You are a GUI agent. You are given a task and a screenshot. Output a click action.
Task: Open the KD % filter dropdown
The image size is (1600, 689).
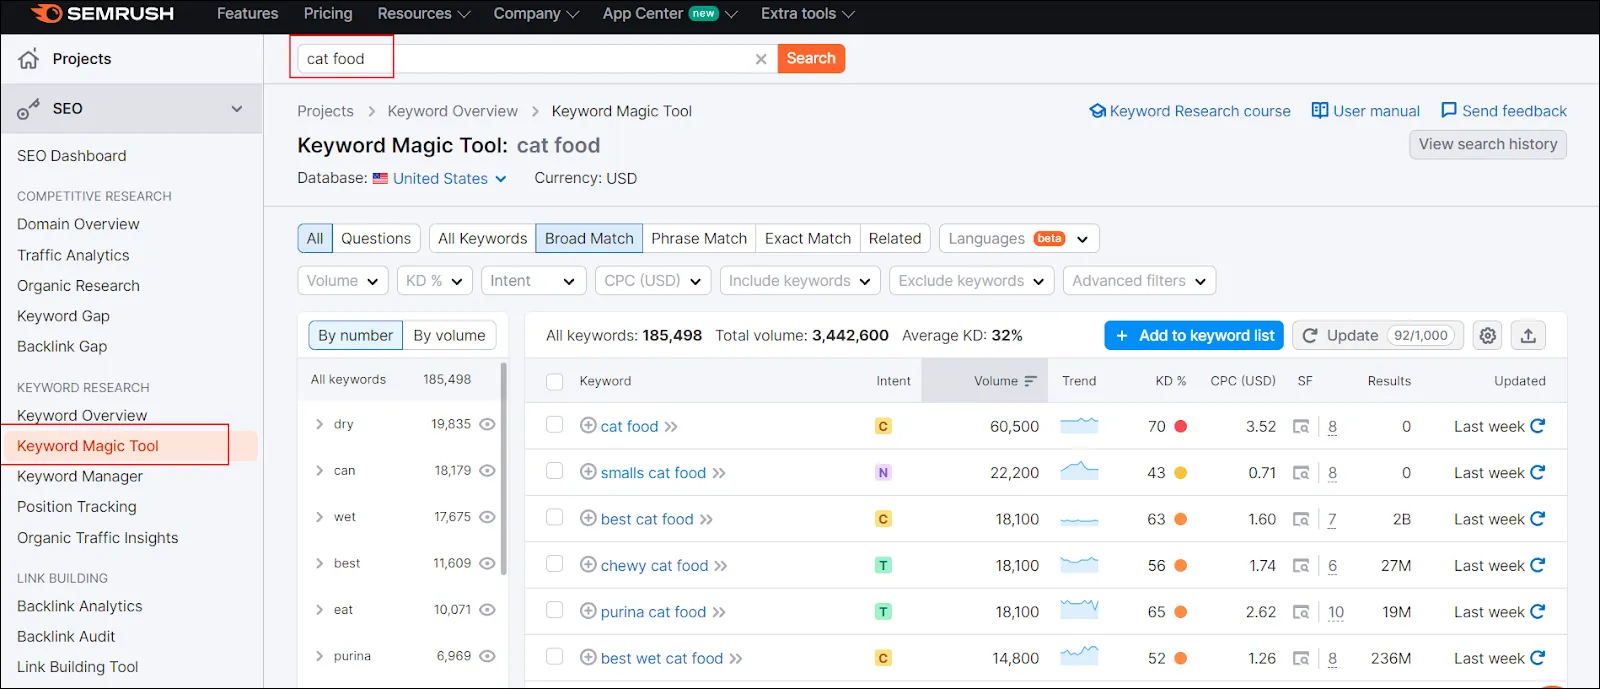click(434, 281)
